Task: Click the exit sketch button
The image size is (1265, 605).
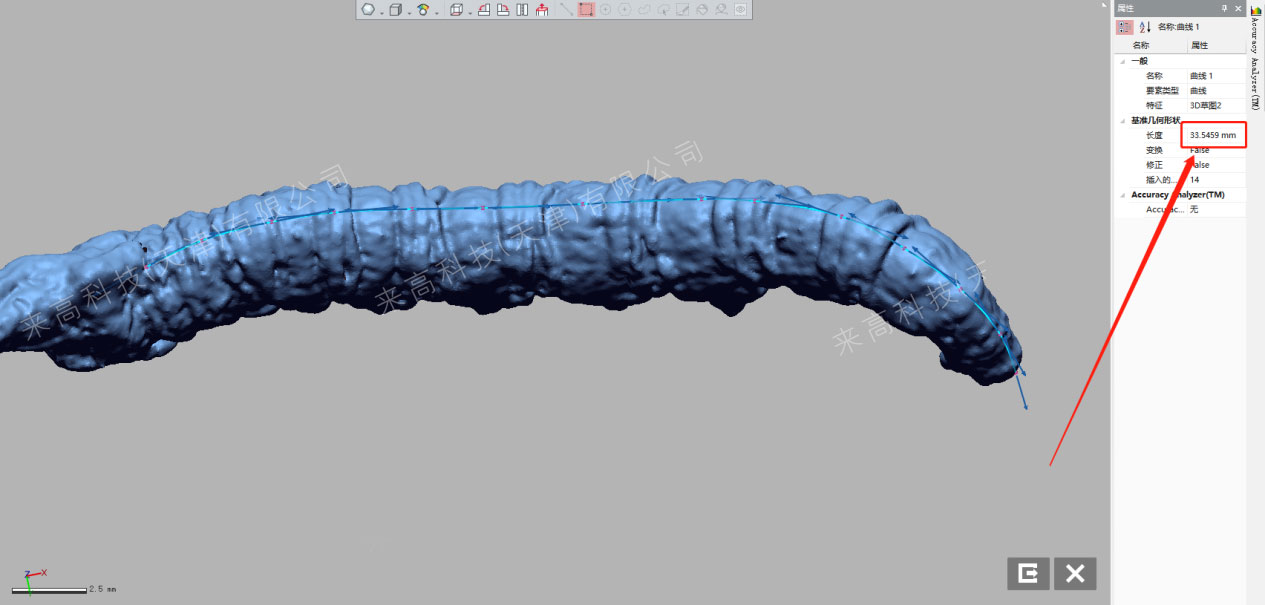Action: tap(1028, 573)
